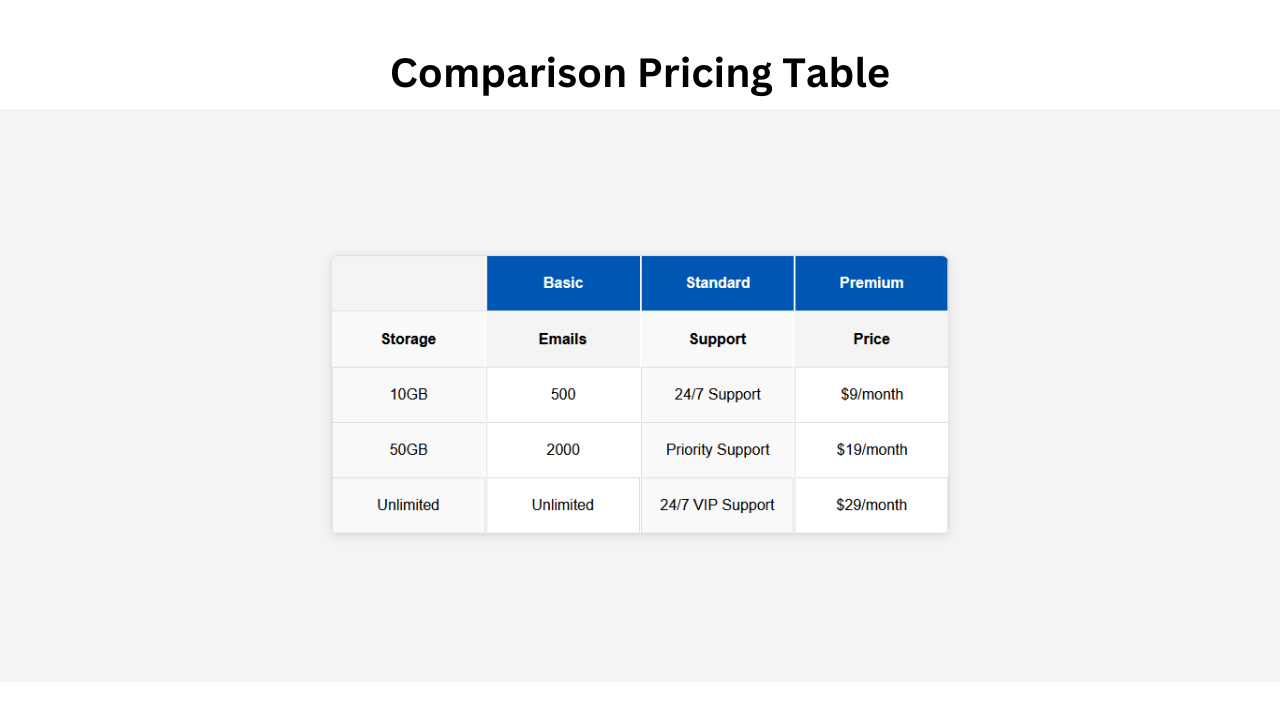Click the Unlimited emails value
This screenshot has width=1280, height=720.
563,505
